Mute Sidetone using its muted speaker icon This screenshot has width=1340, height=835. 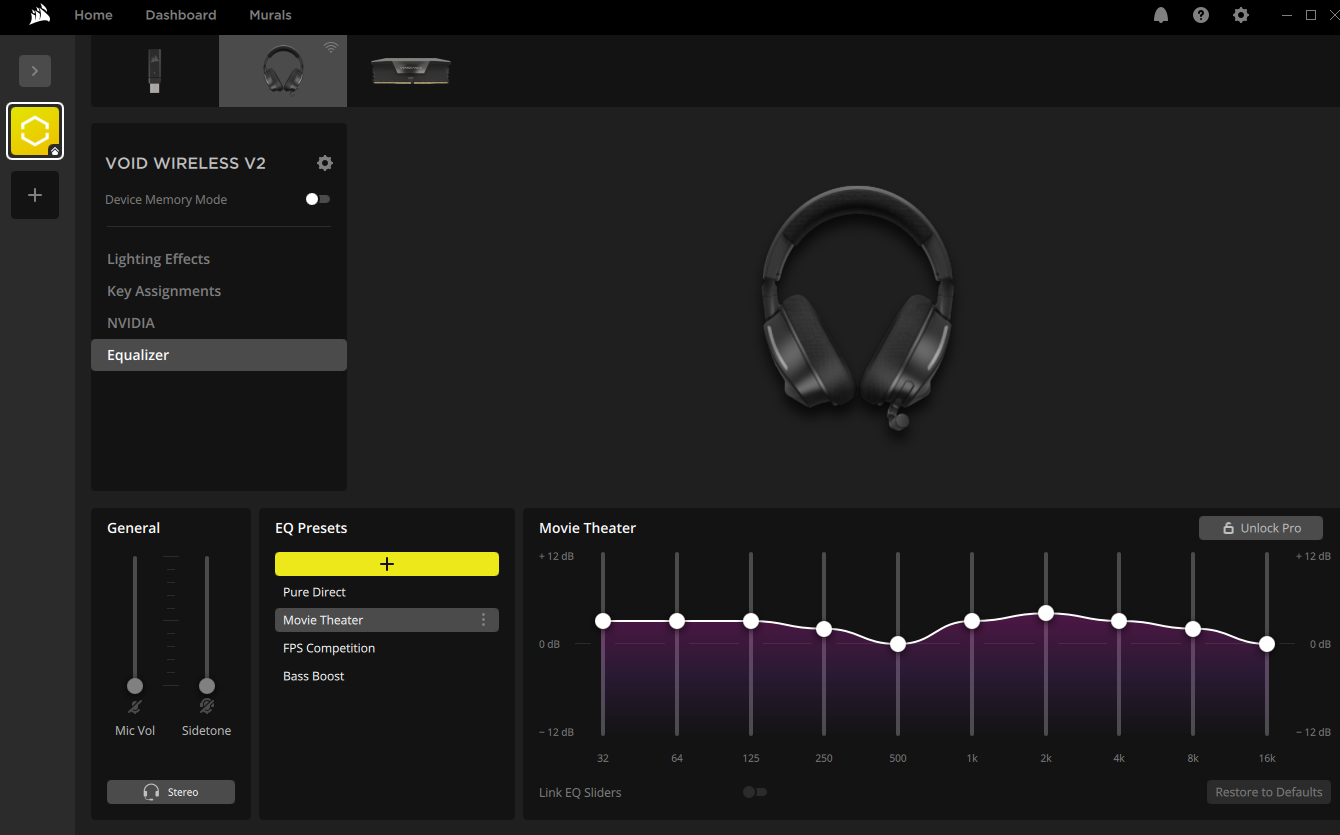[206, 705]
